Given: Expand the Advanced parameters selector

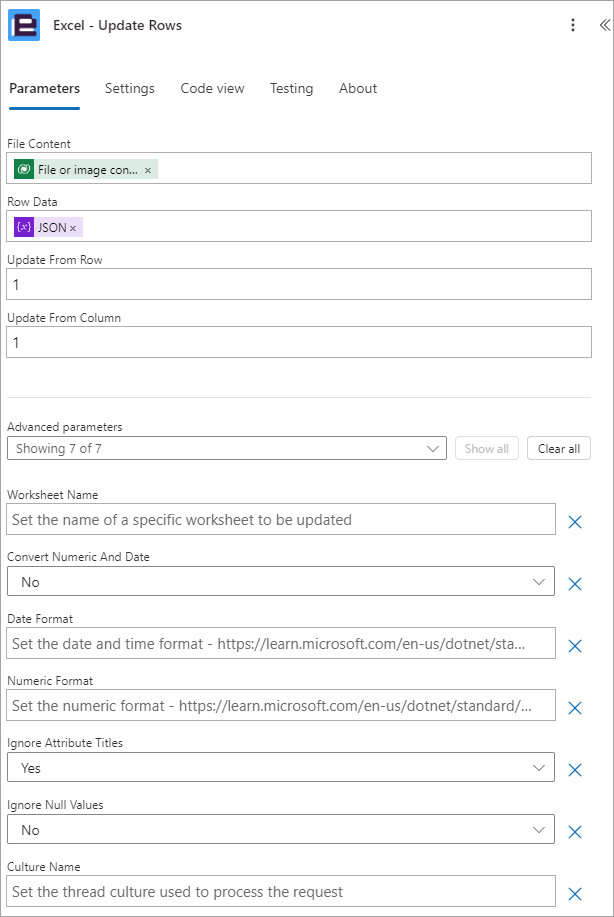Looking at the screenshot, I should 227,449.
